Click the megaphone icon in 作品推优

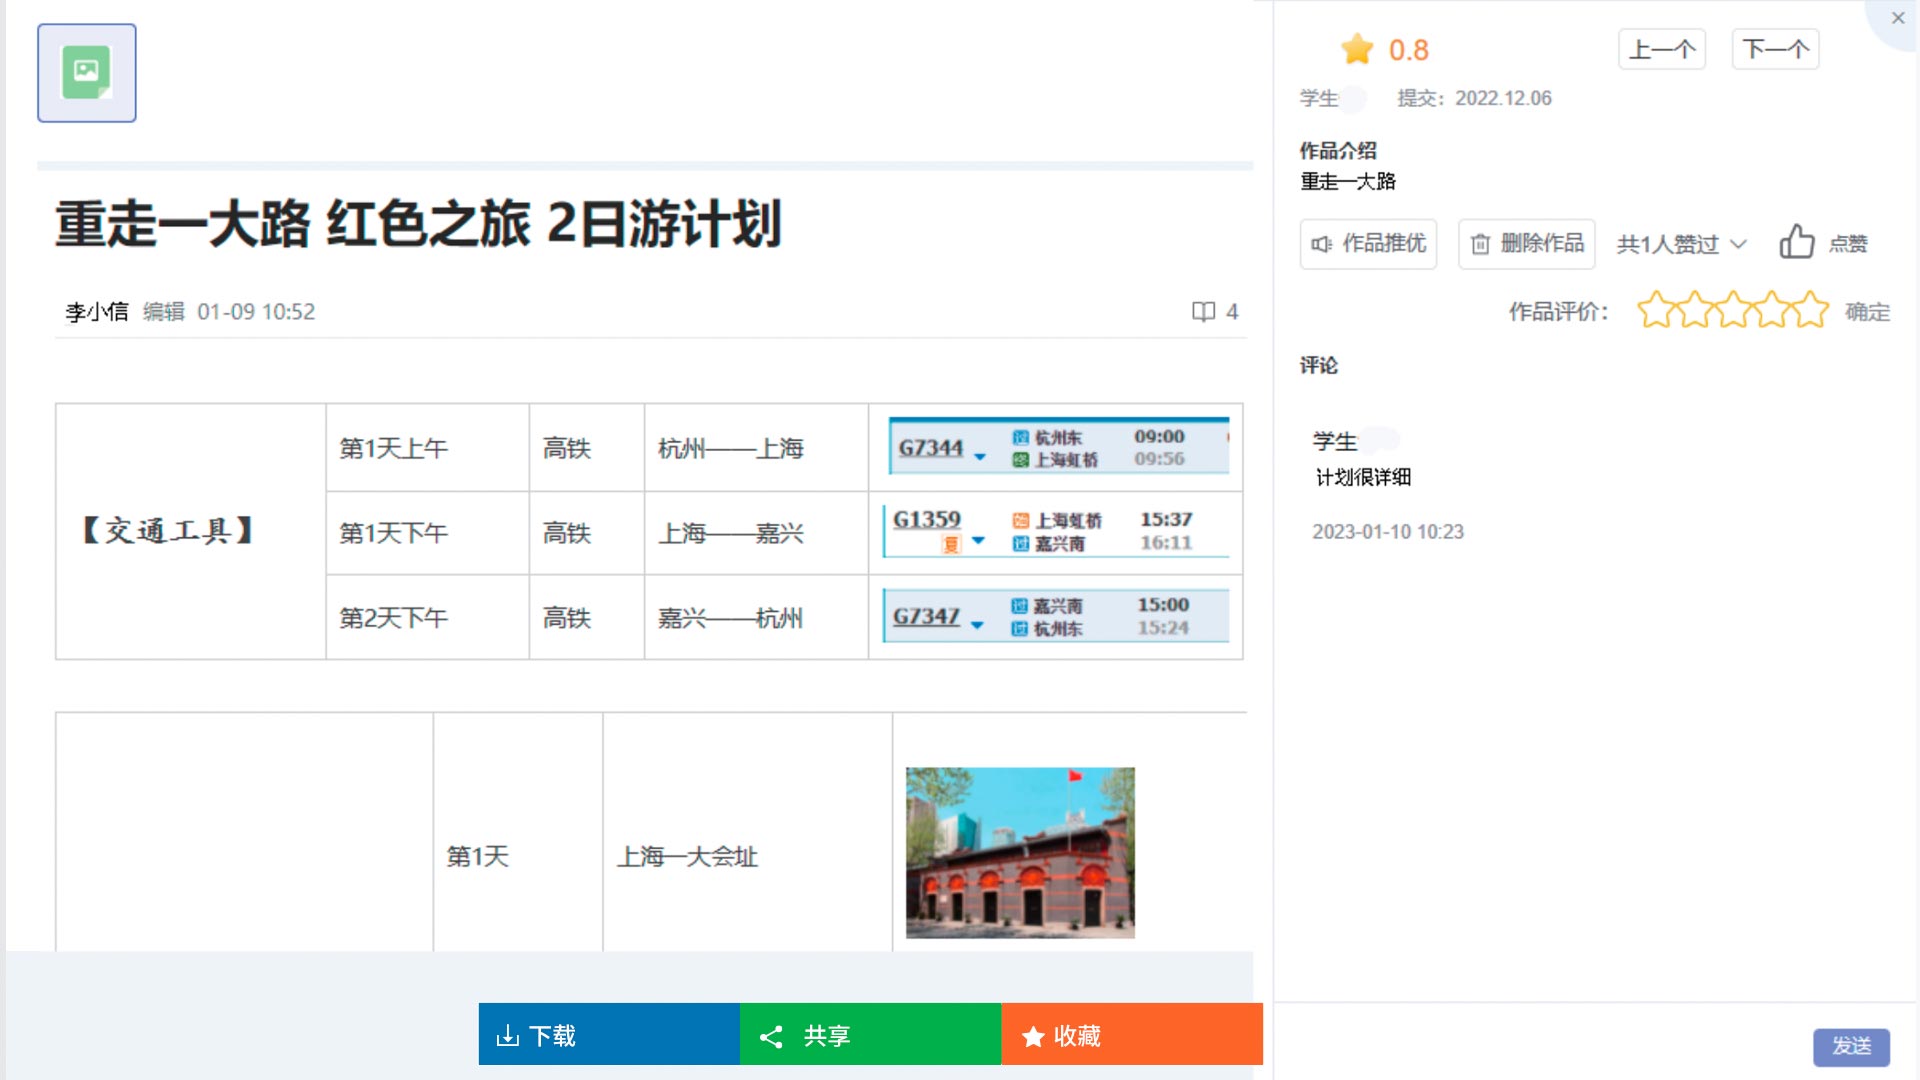click(1322, 244)
